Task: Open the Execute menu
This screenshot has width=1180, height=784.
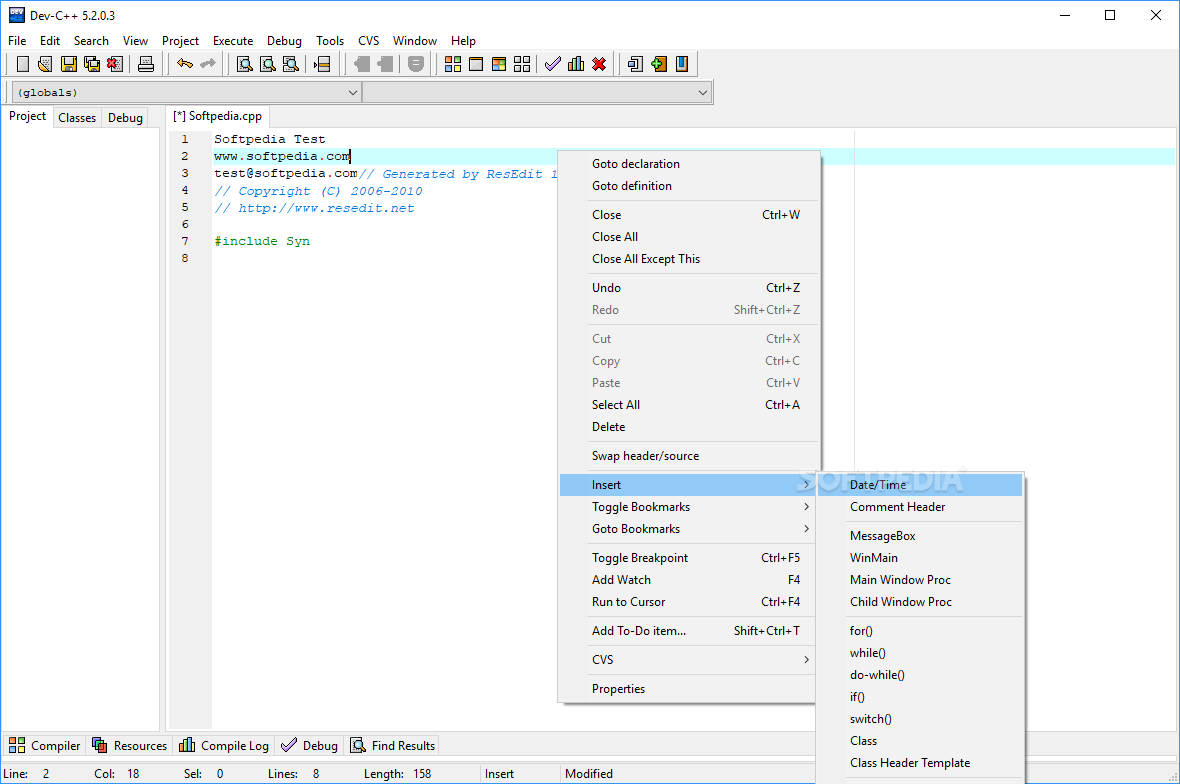Action: (x=233, y=41)
